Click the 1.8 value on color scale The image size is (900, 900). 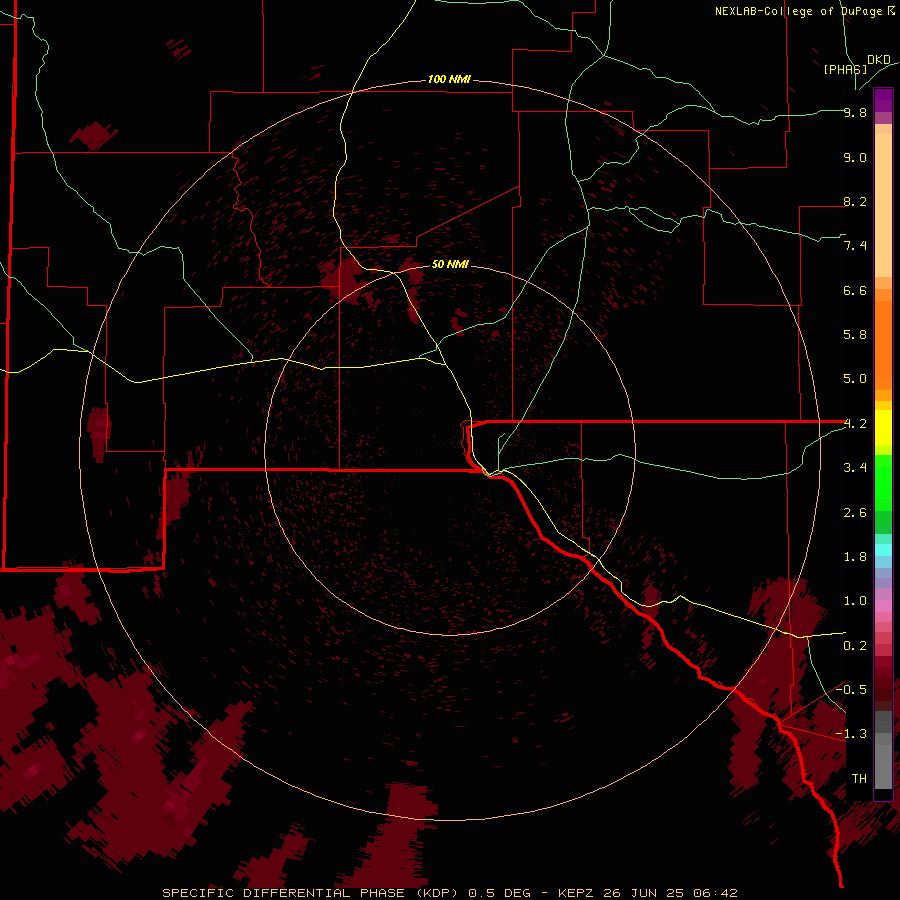(x=855, y=557)
